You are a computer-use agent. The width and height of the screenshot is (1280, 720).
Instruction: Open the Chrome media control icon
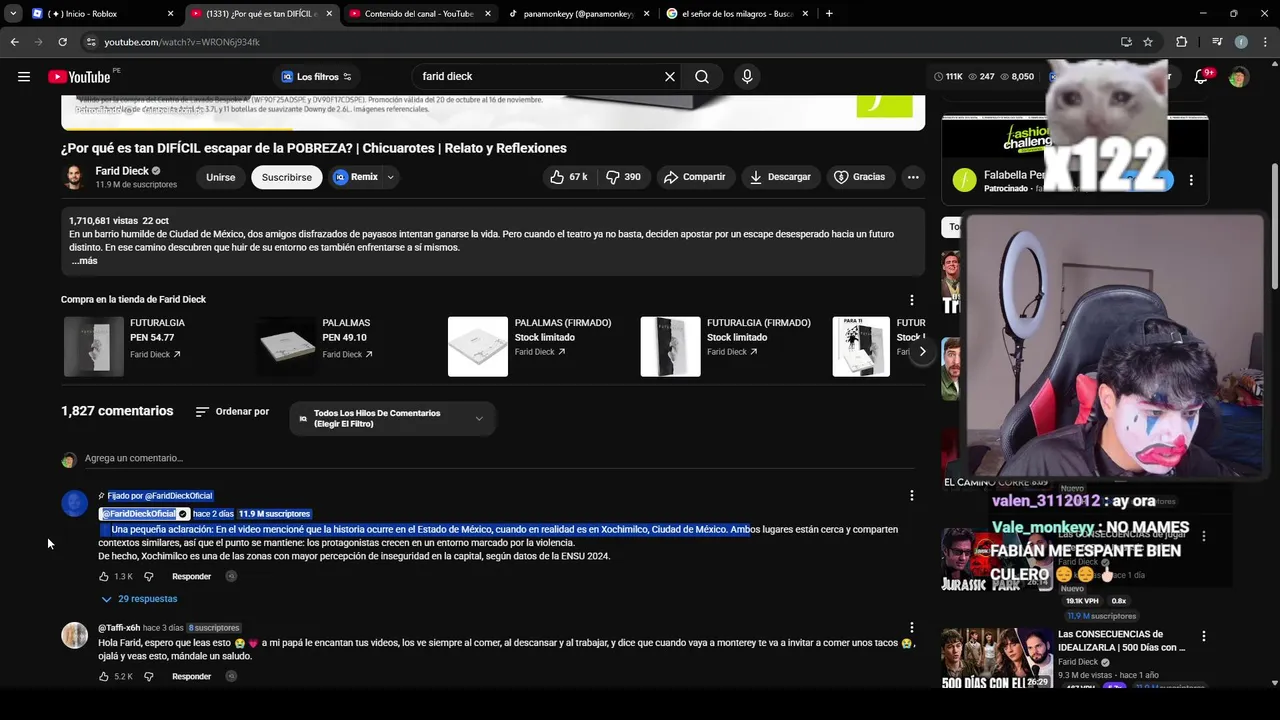point(1217,42)
